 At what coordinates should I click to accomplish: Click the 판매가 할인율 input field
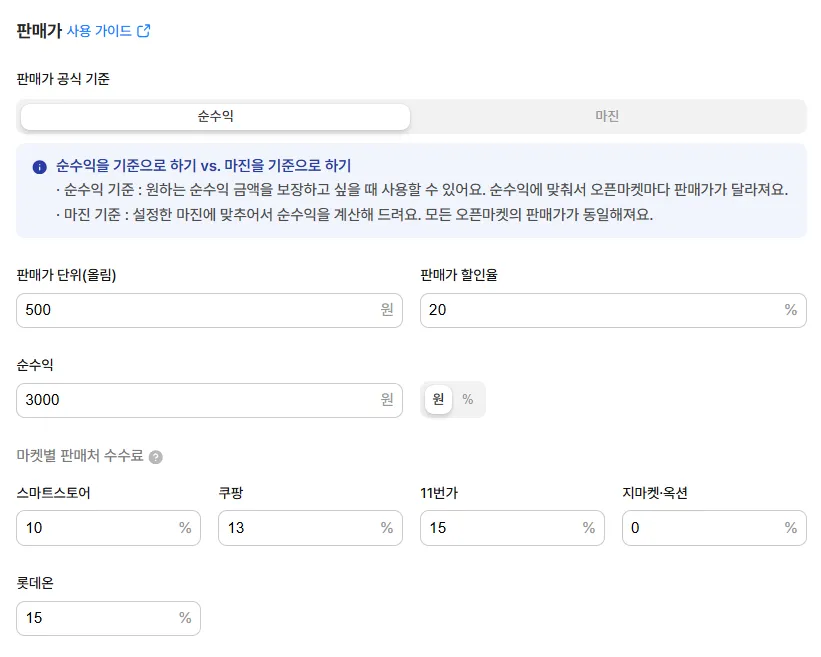click(613, 310)
